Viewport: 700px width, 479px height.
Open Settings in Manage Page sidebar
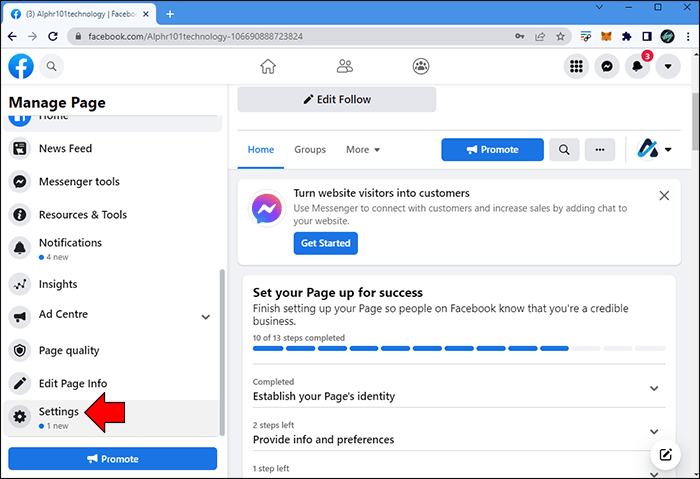click(111, 417)
